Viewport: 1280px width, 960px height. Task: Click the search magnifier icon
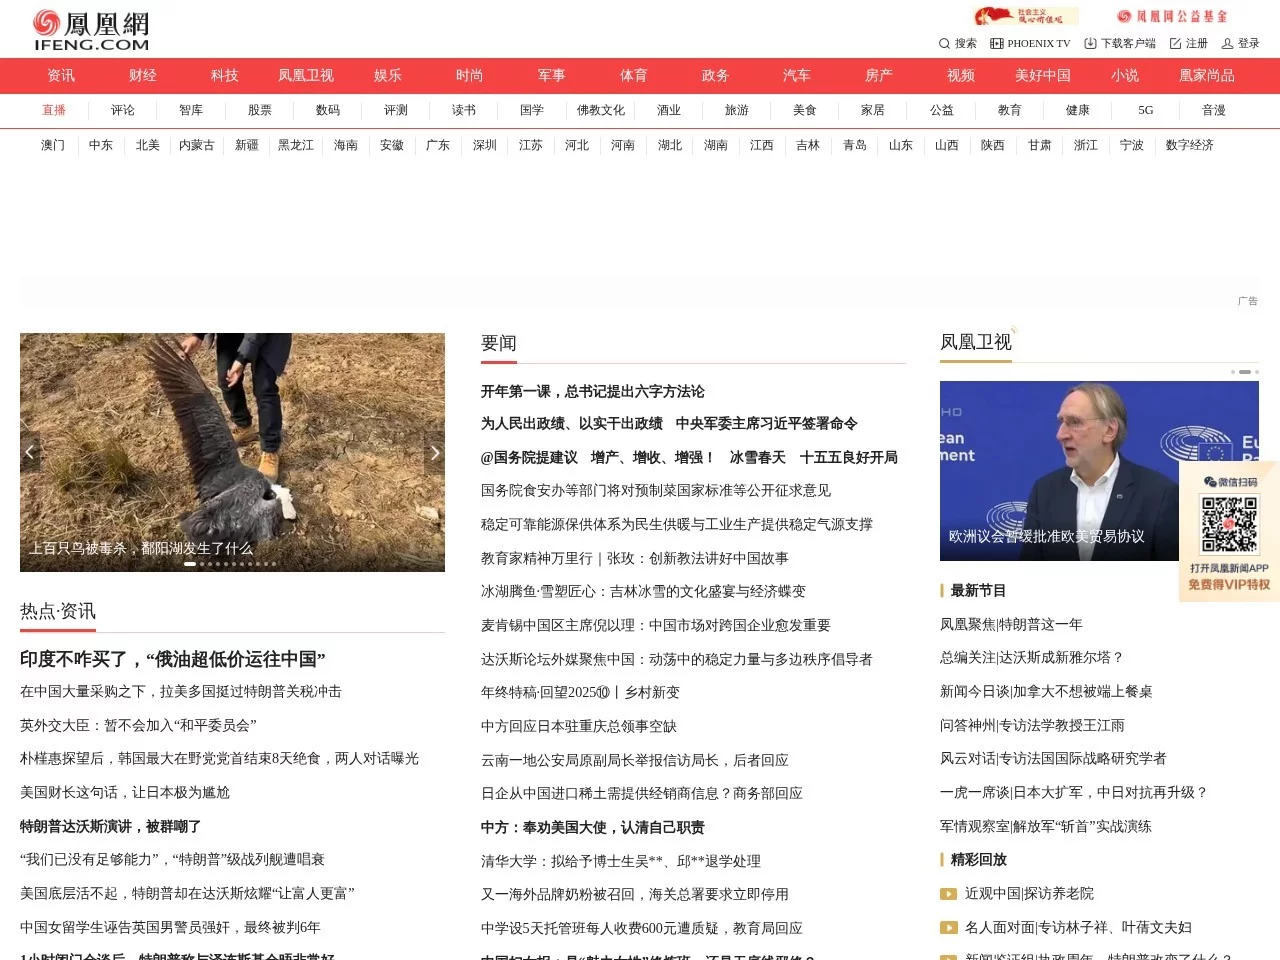point(944,44)
